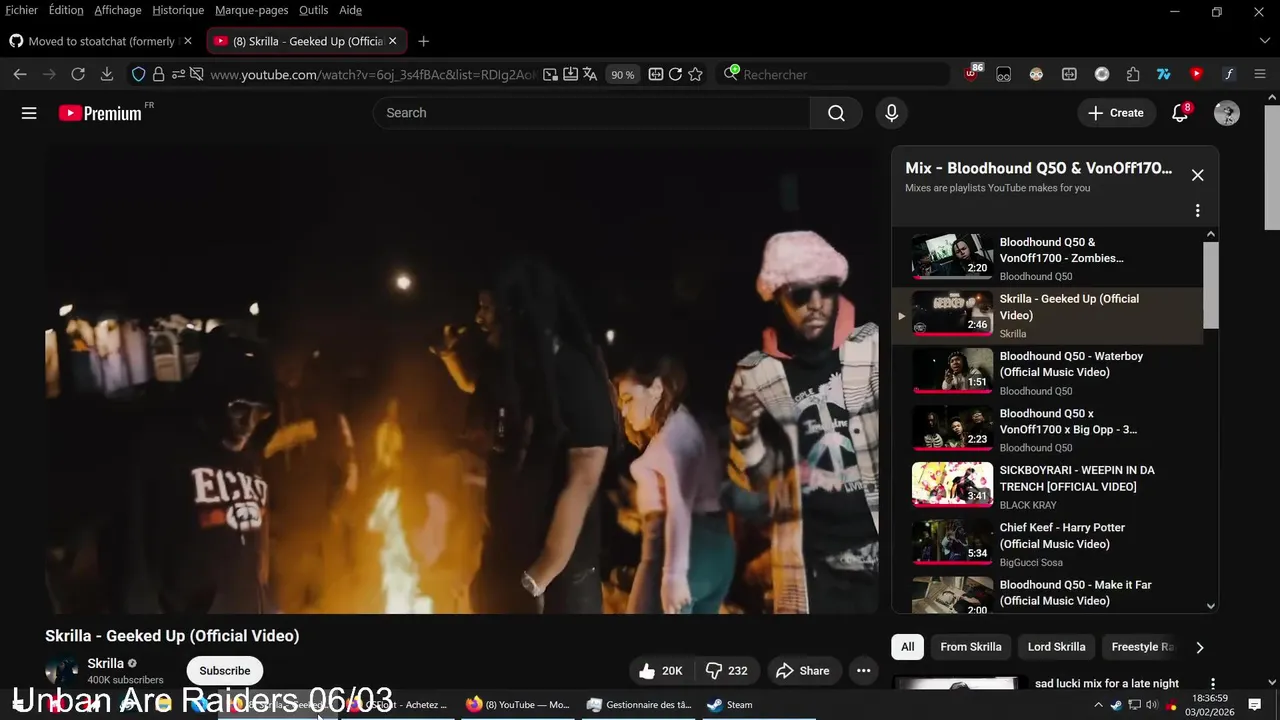Open the notifications bell icon
Image resolution: width=1280 pixels, height=720 pixels.
coord(1180,113)
